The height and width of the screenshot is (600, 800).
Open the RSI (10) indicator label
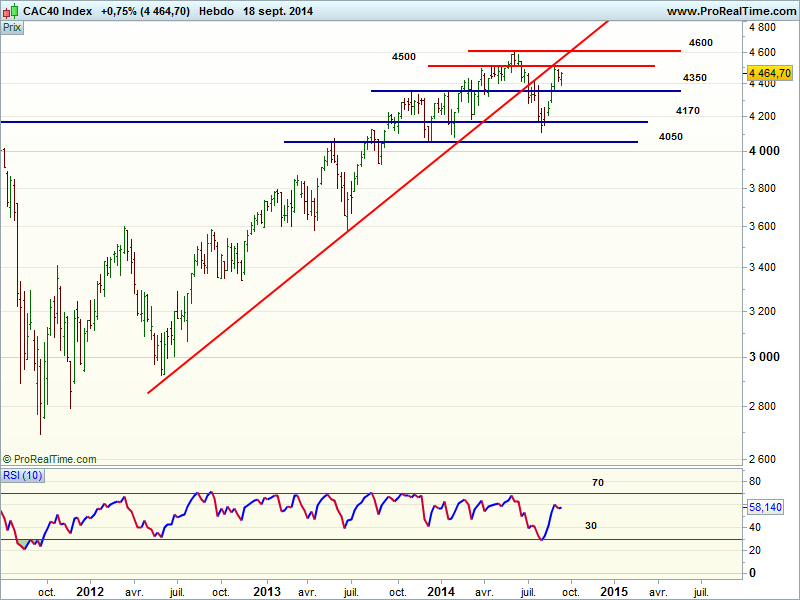(x=24, y=474)
